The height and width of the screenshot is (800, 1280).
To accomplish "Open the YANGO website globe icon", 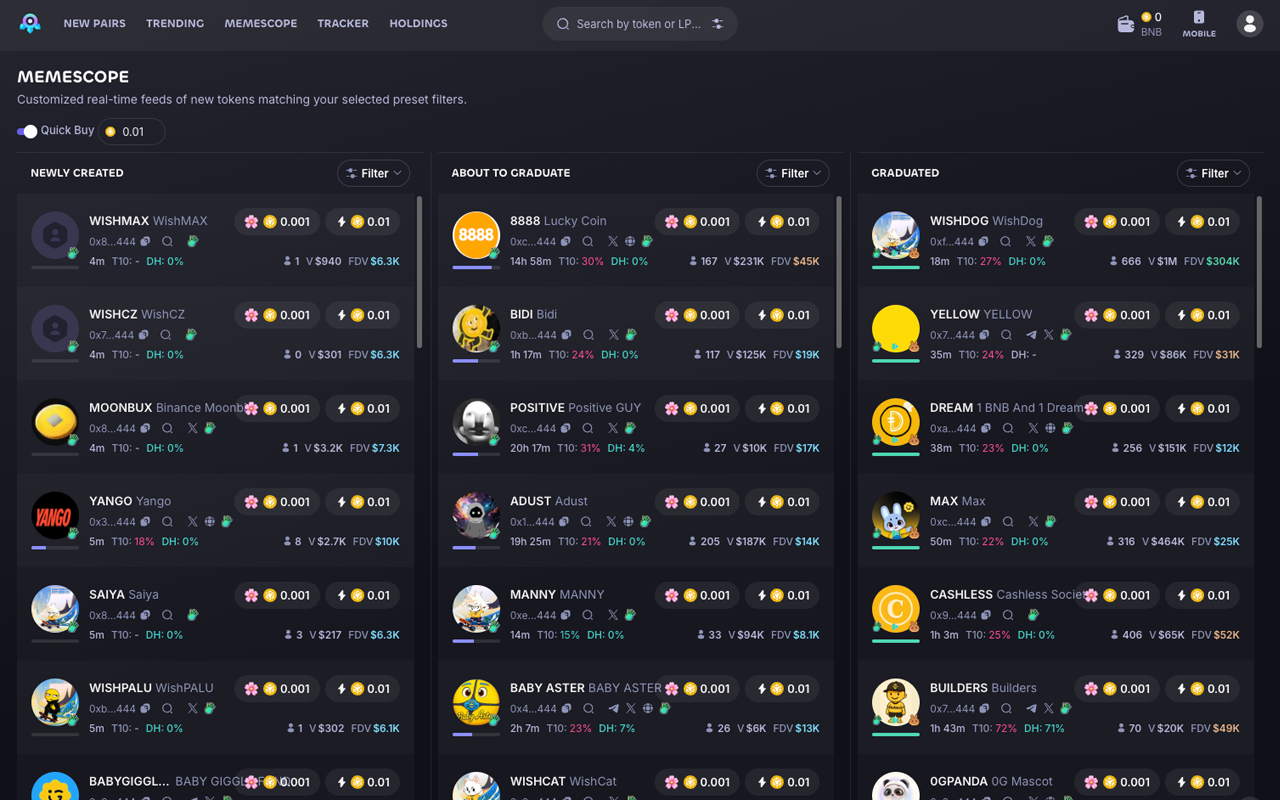I will coord(209,522).
